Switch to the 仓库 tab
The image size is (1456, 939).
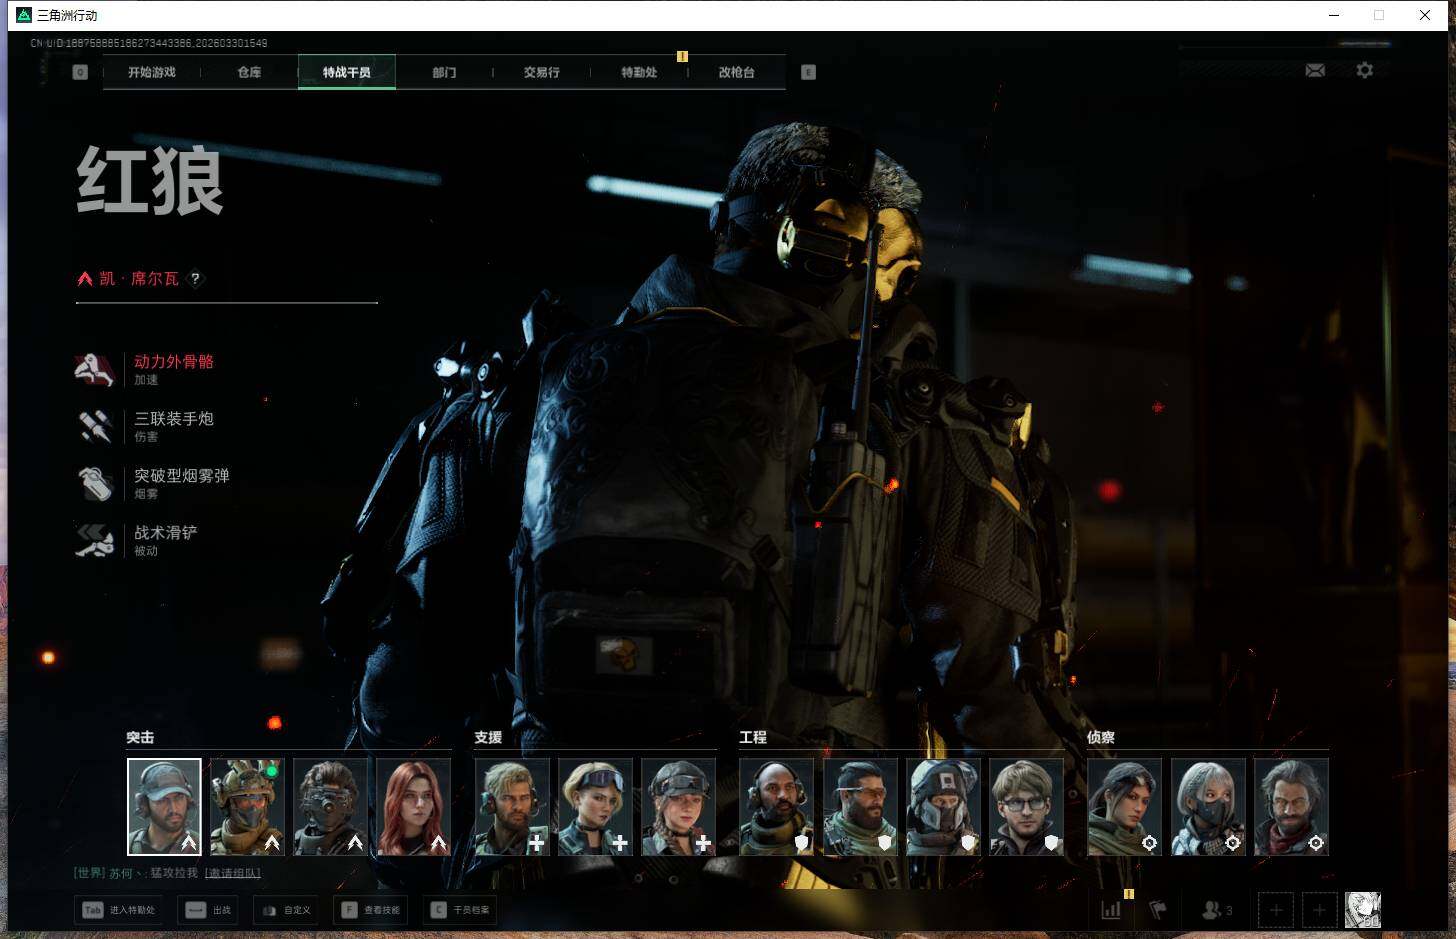point(249,72)
